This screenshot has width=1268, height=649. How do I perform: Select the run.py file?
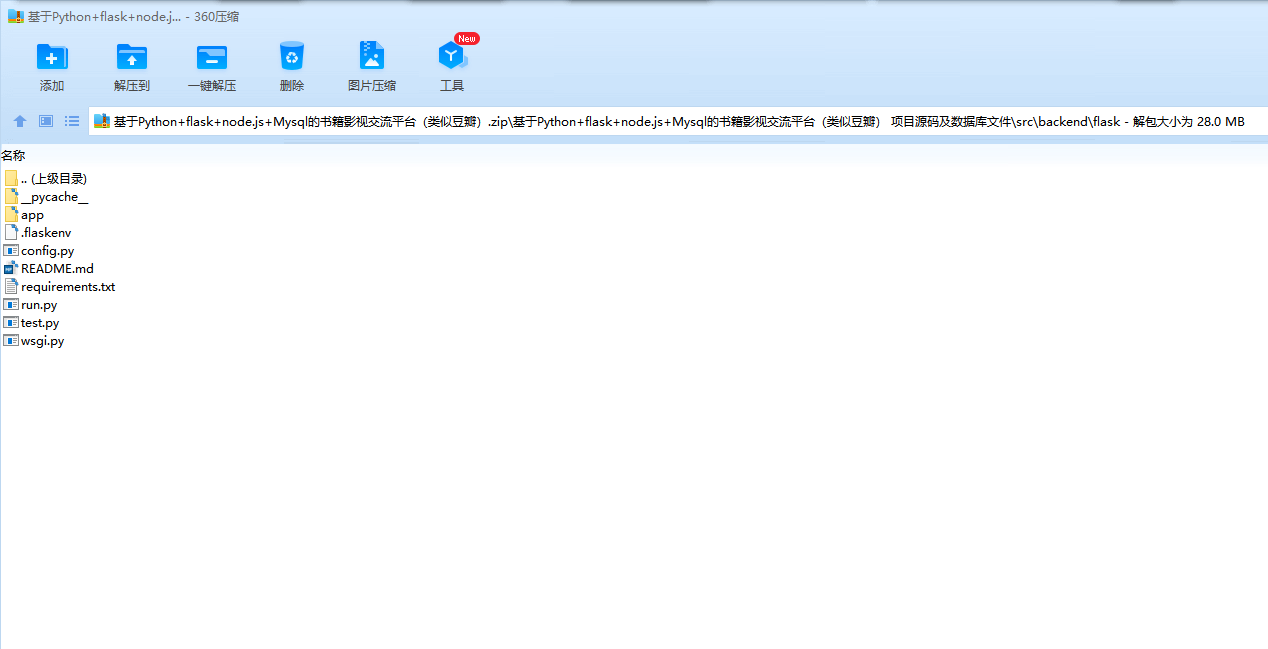[30, 305]
